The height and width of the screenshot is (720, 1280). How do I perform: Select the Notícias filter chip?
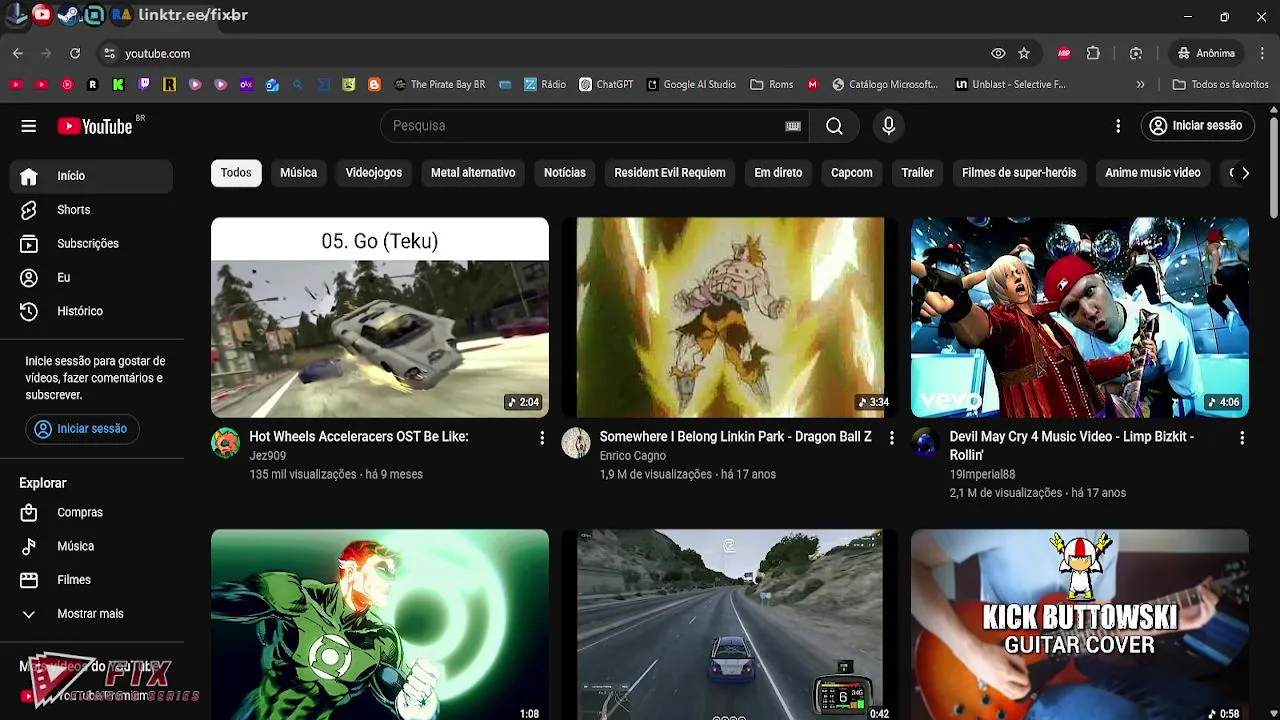pos(565,173)
